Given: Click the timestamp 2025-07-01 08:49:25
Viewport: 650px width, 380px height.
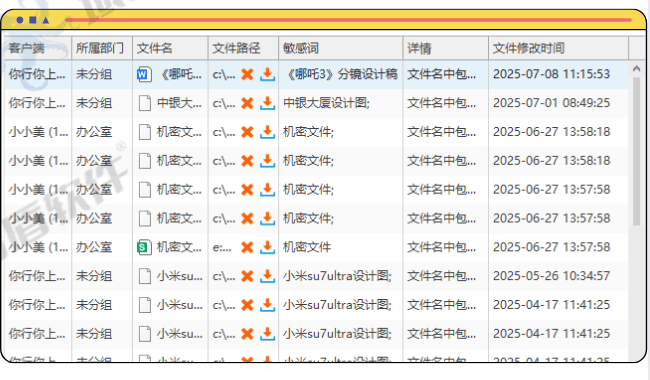Looking at the screenshot, I should coord(551,103).
